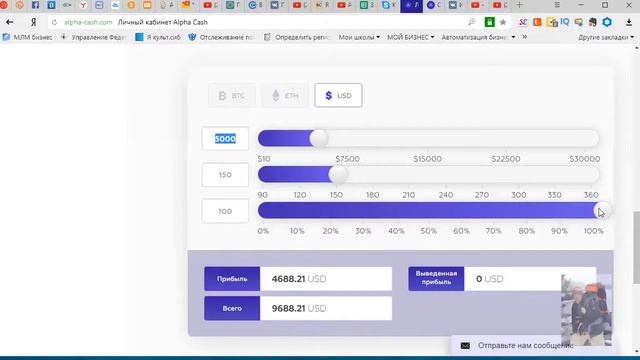Click the Всего label
Viewport: 640px width, 360px height.
[x=232, y=308]
